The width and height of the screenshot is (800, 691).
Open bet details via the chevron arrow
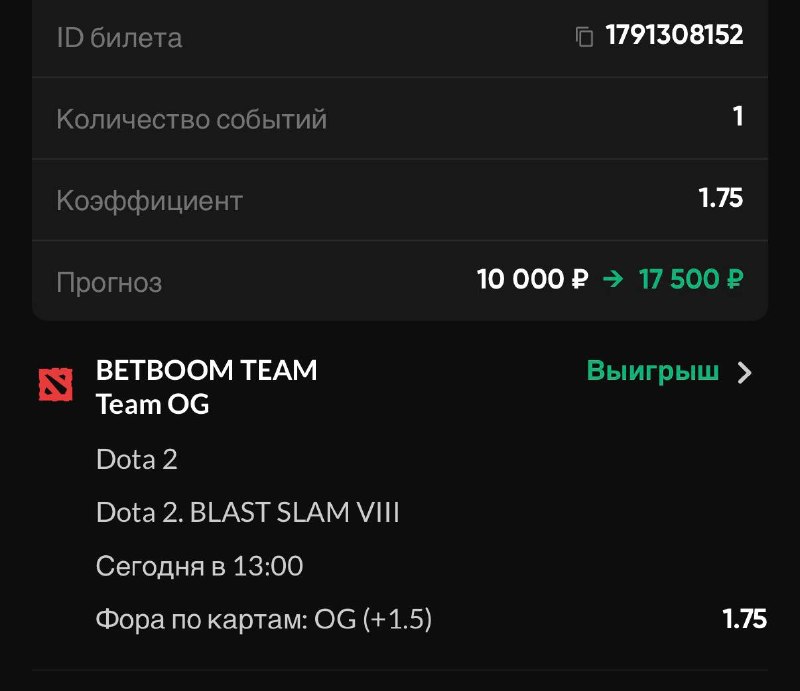pyautogui.click(x=745, y=373)
